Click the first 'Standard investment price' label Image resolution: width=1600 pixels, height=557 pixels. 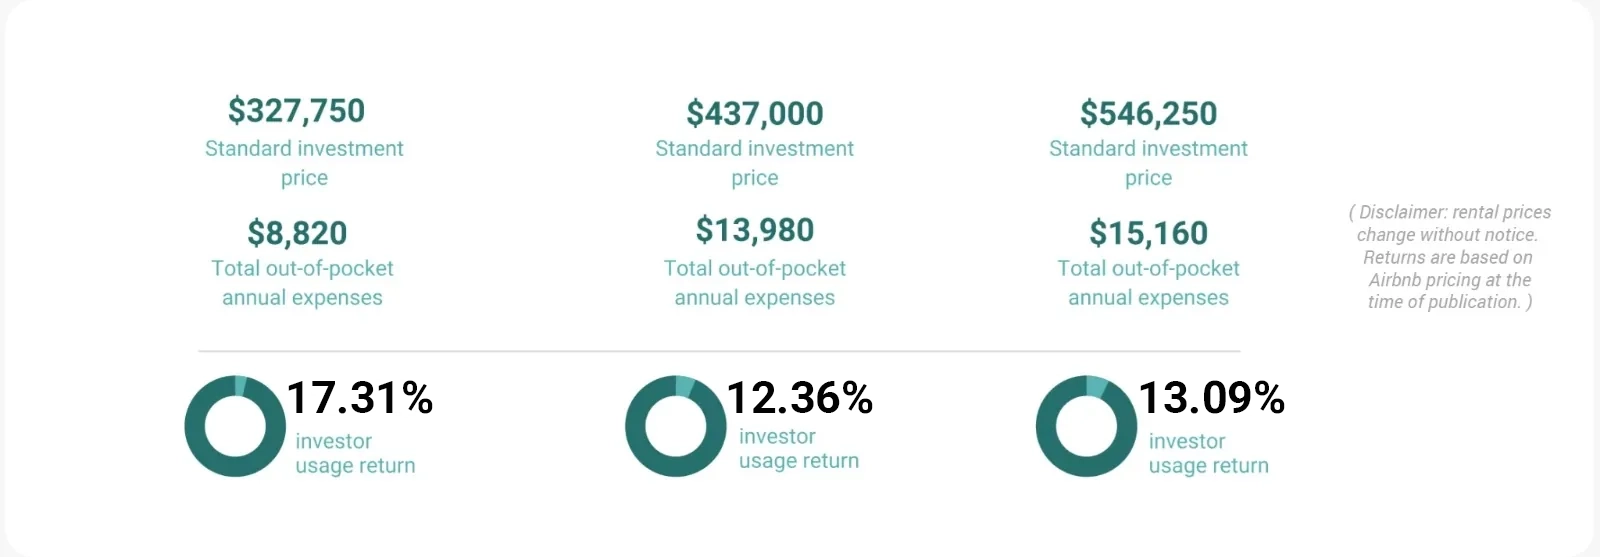pos(304,162)
